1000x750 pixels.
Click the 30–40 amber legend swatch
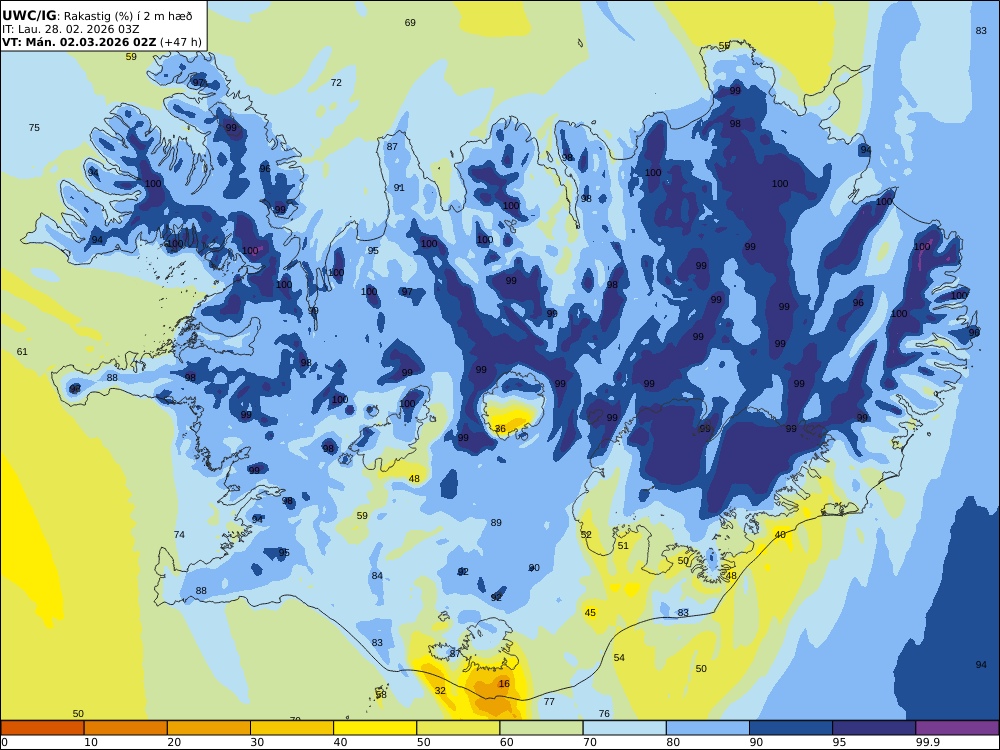[292, 728]
